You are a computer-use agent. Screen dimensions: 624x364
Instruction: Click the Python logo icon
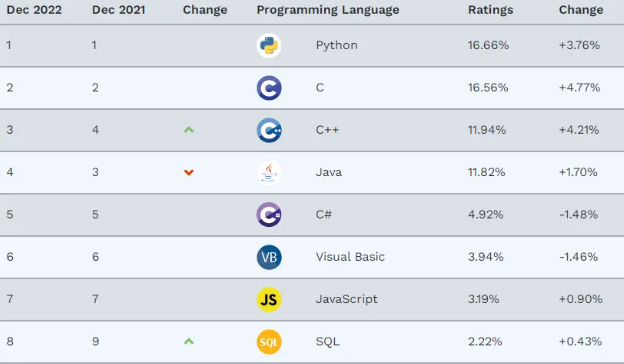[x=269, y=45]
